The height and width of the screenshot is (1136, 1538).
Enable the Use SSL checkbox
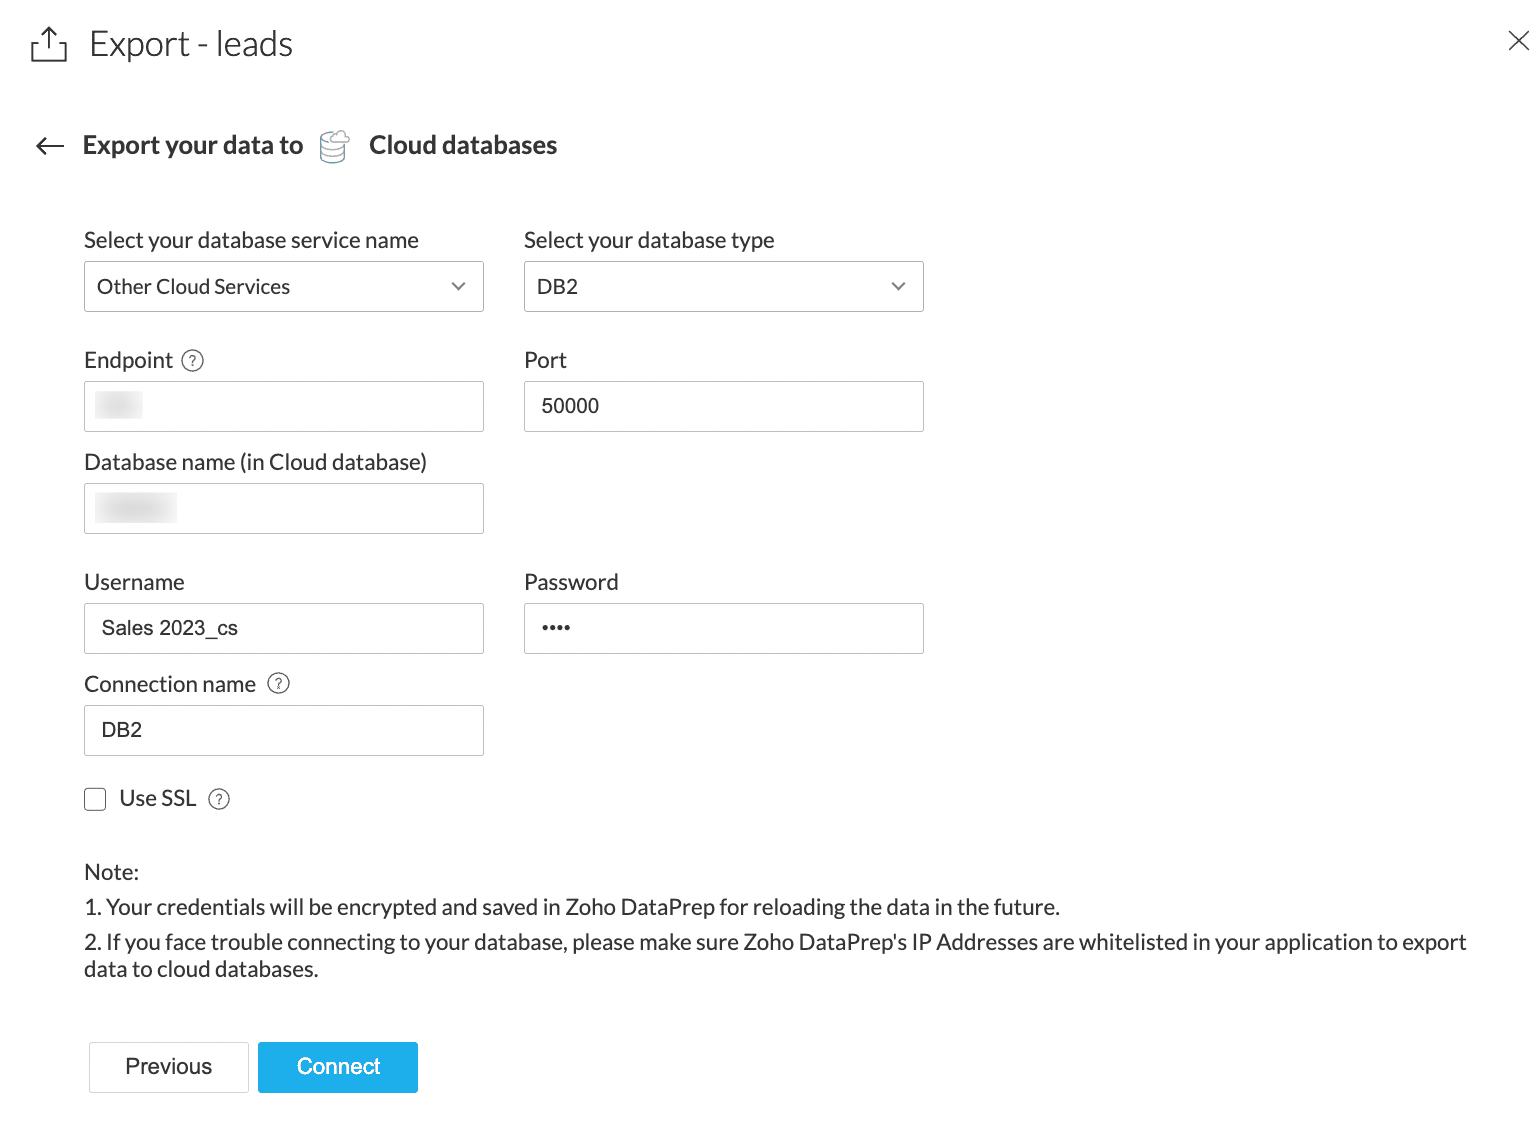click(x=95, y=799)
